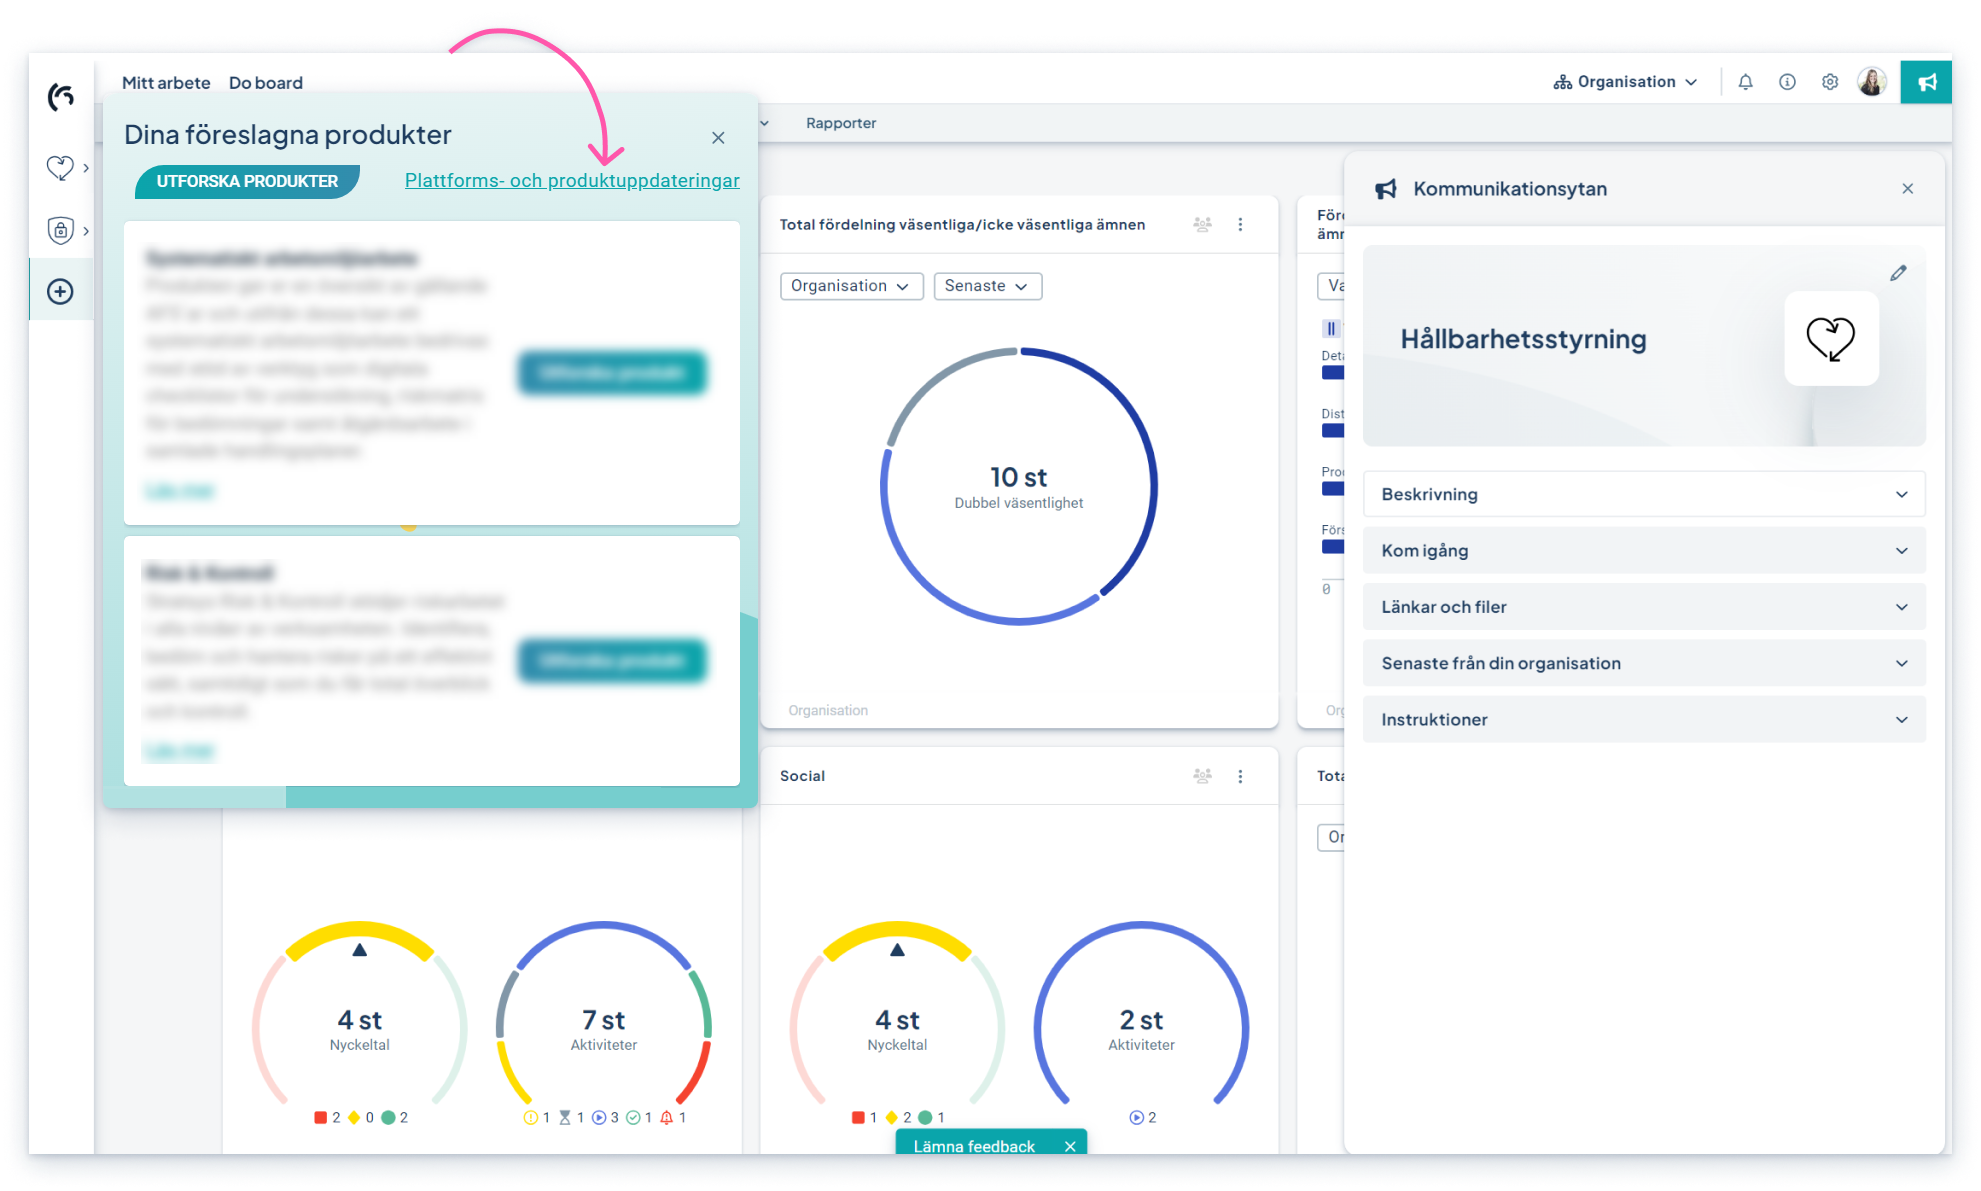1981x1191 pixels.
Task: Click the Lämna feedback button
Action: 974,1146
